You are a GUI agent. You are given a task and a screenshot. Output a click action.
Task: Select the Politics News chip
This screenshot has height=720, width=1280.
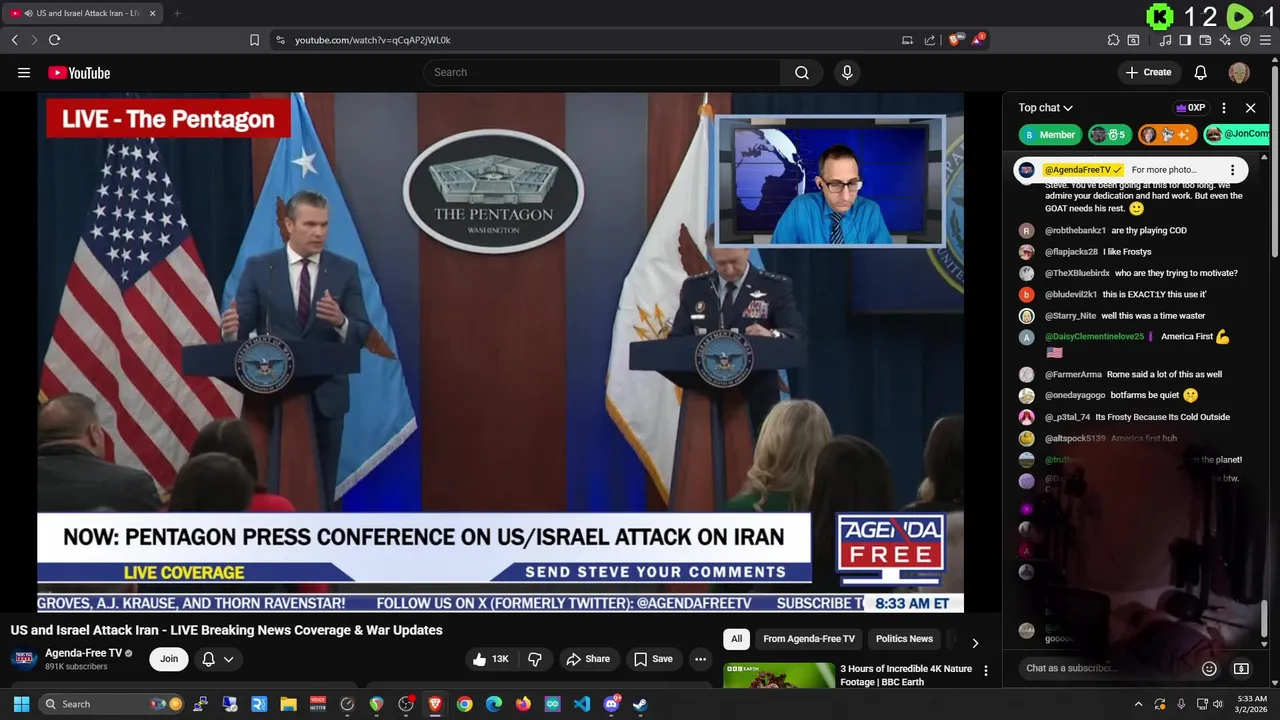coord(904,639)
